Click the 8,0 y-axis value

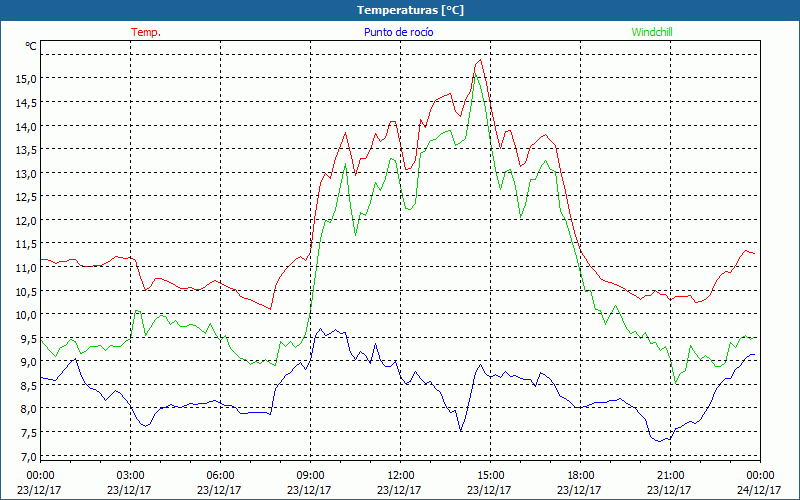click(x=28, y=409)
